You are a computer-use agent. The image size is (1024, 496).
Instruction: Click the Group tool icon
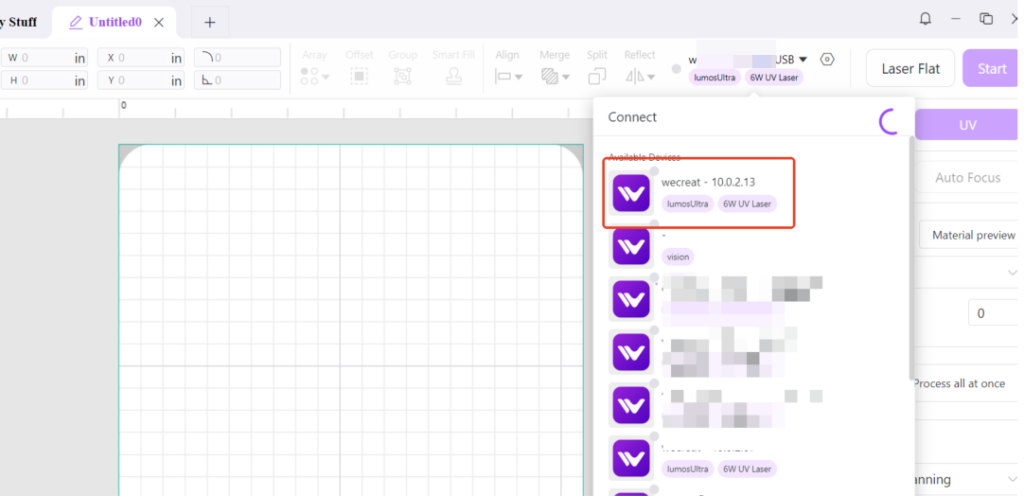403,76
